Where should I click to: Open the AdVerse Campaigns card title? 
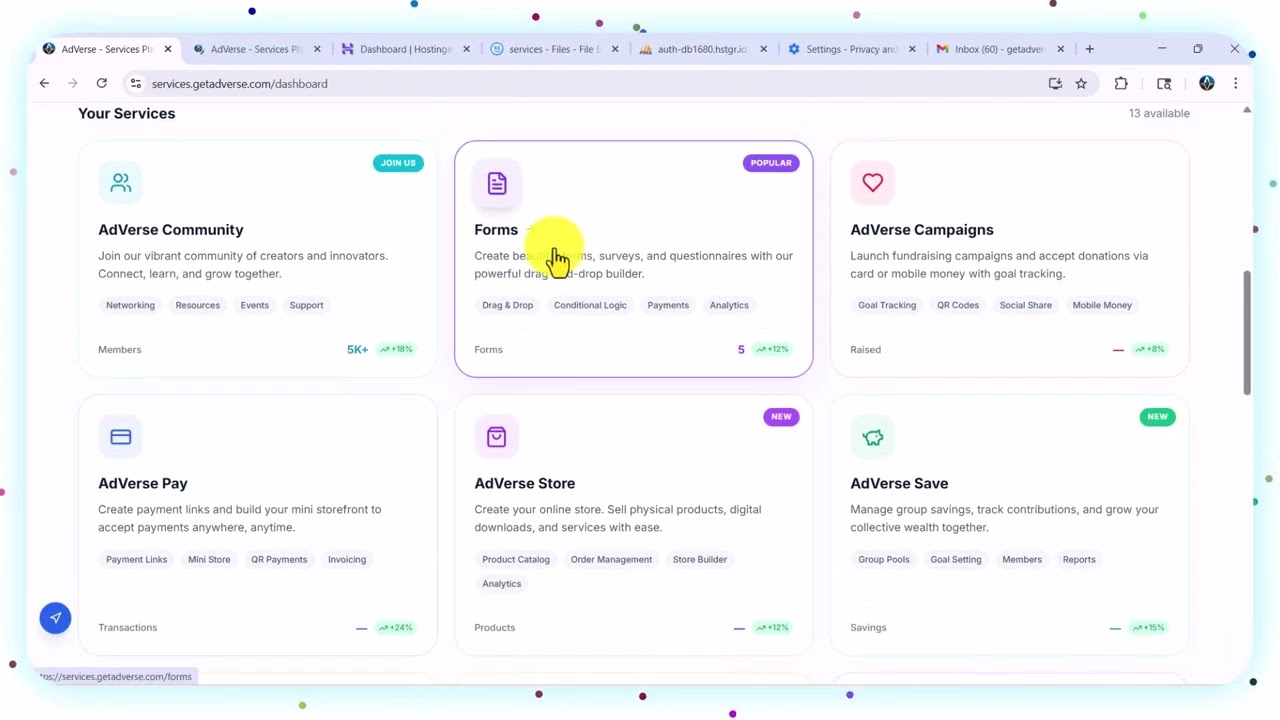click(x=922, y=230)
